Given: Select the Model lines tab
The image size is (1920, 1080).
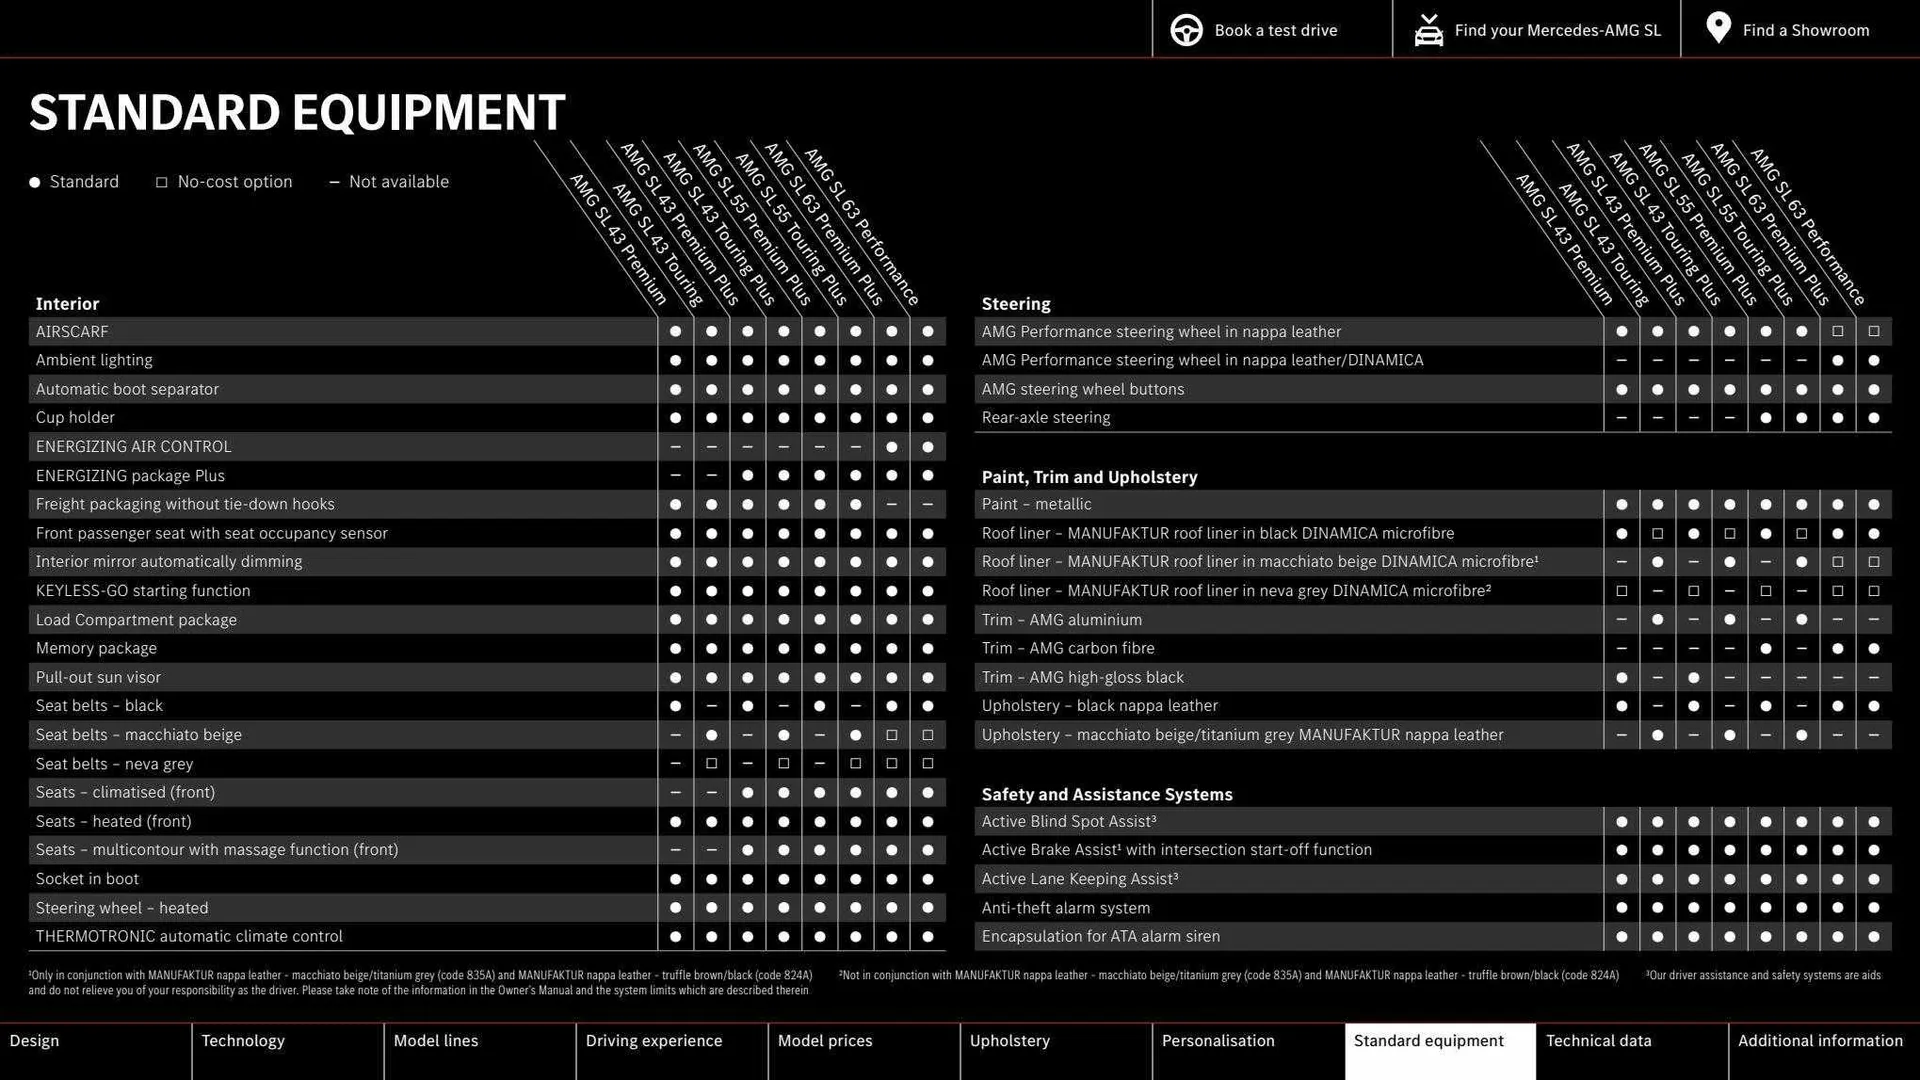Looking at the screenshot, I should (x=436, y=1041).
